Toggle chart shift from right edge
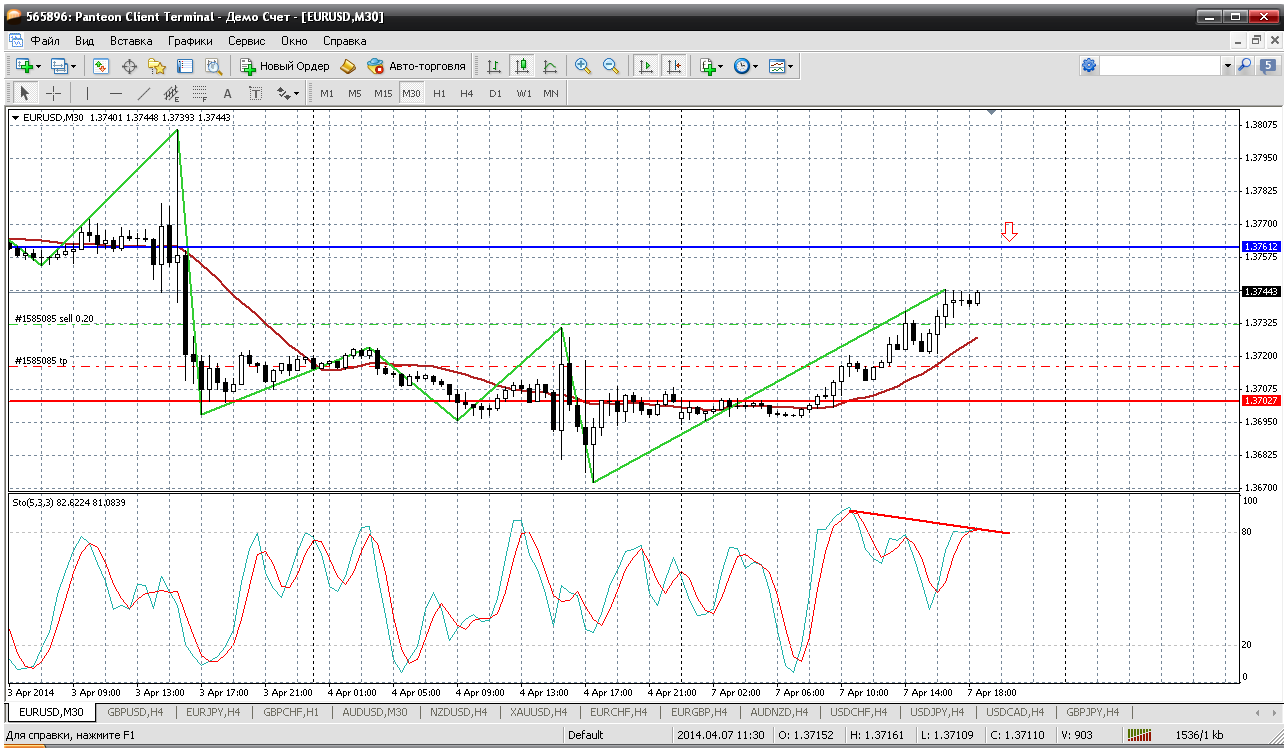The width and height of the screenshot is (1288, 748). tap(674, 66)
